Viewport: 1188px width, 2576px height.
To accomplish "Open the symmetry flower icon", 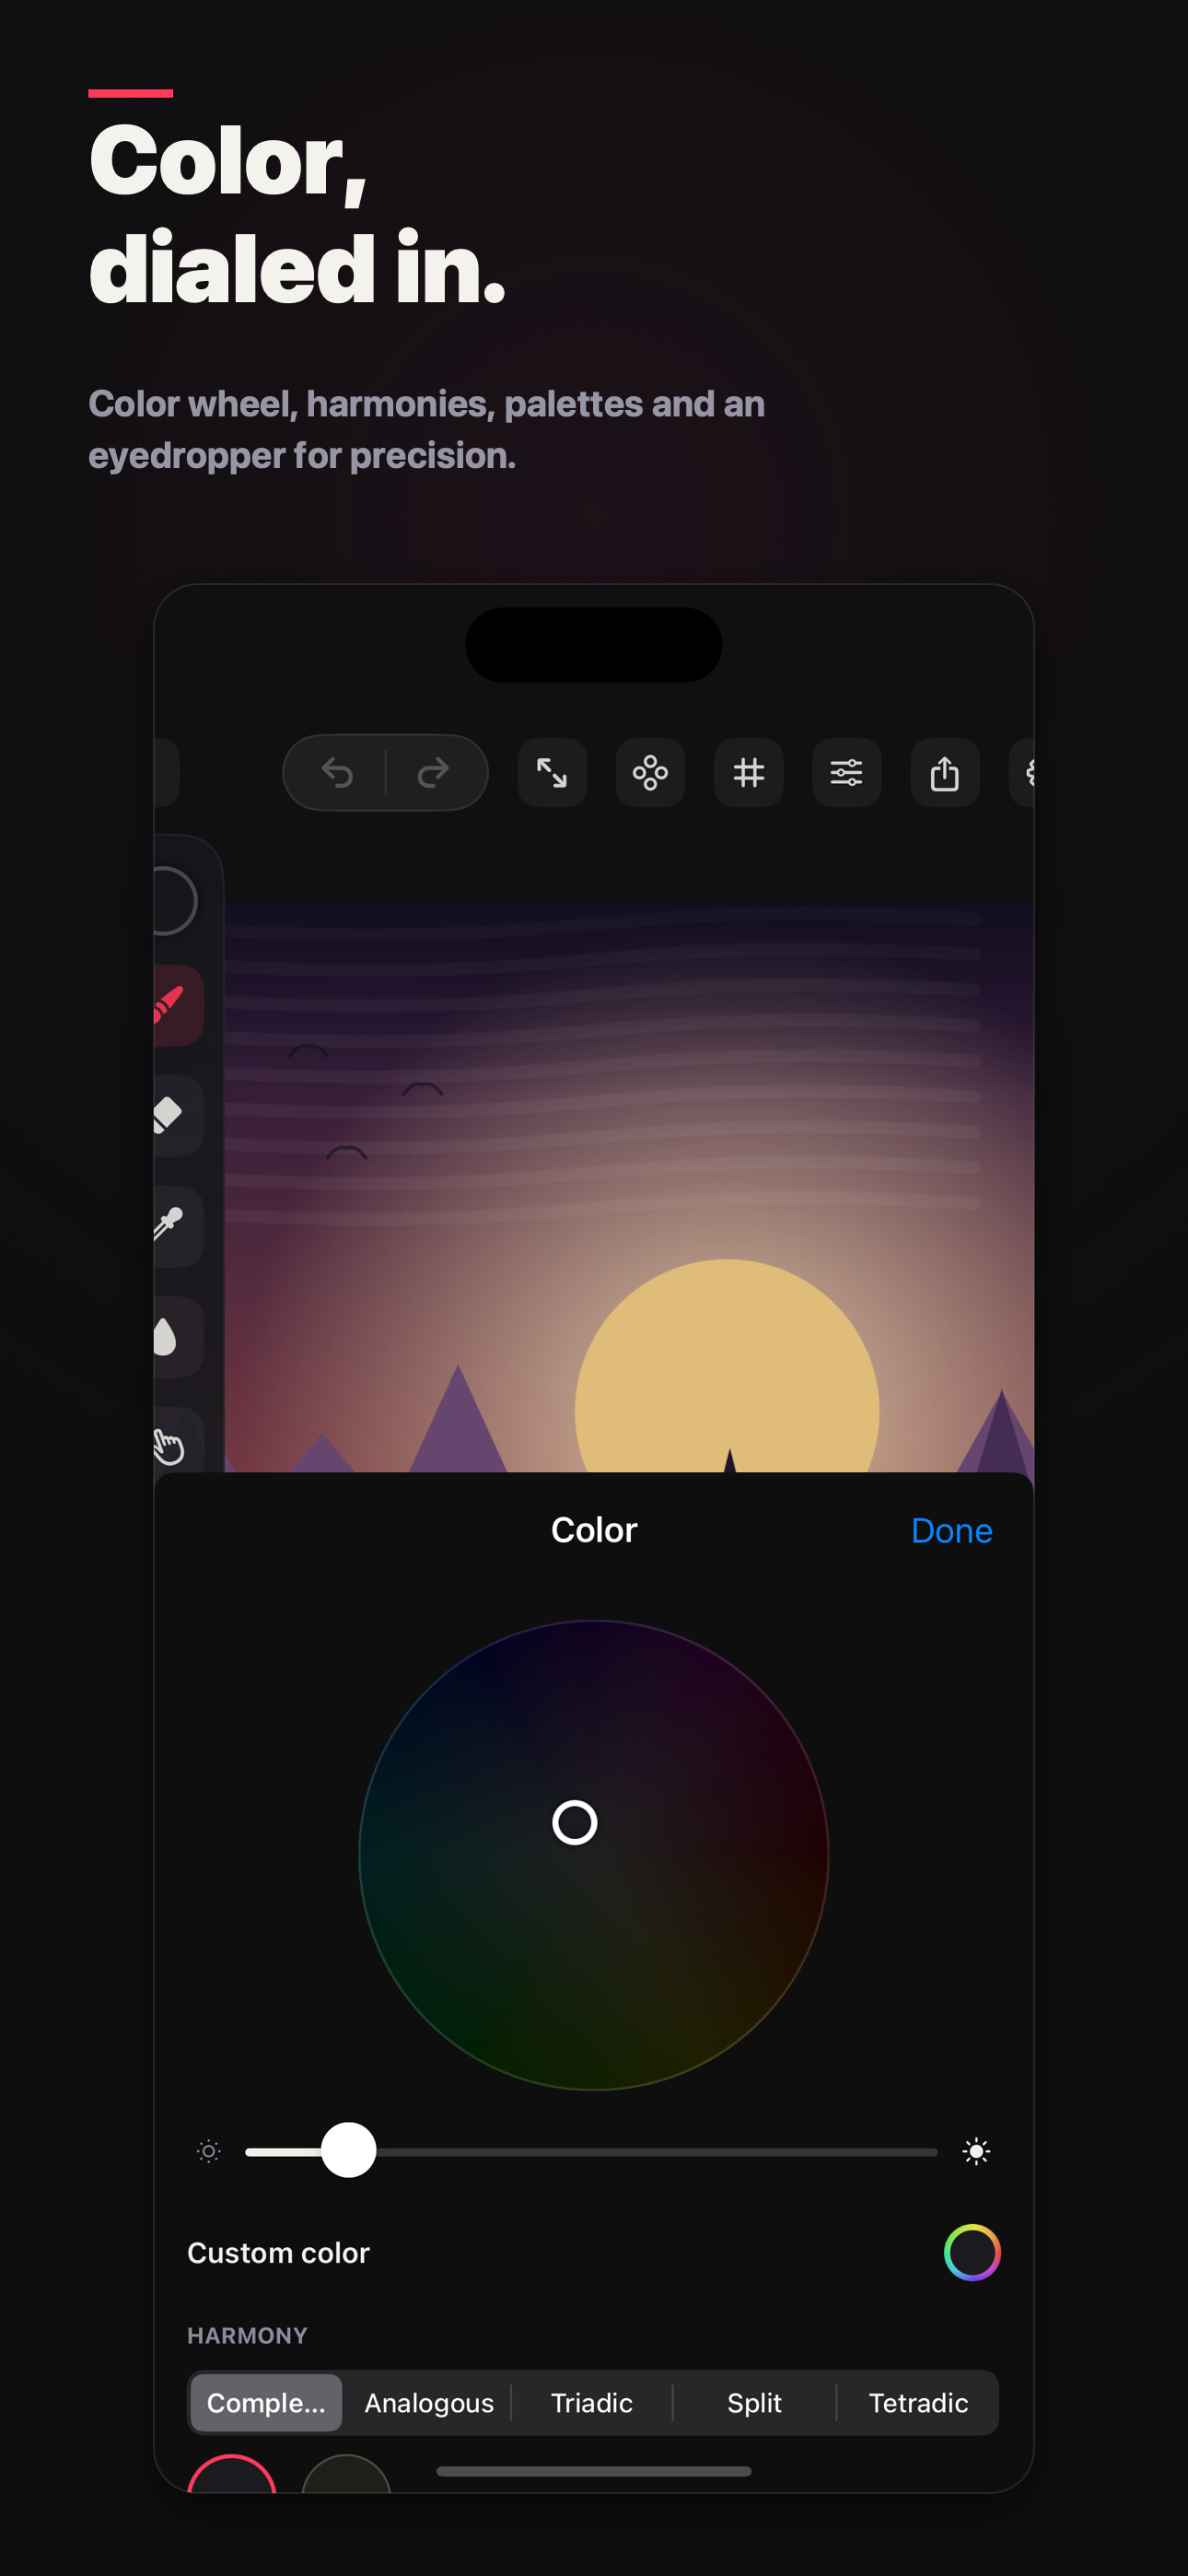I will pyautogui.click(x=650, y=773).
